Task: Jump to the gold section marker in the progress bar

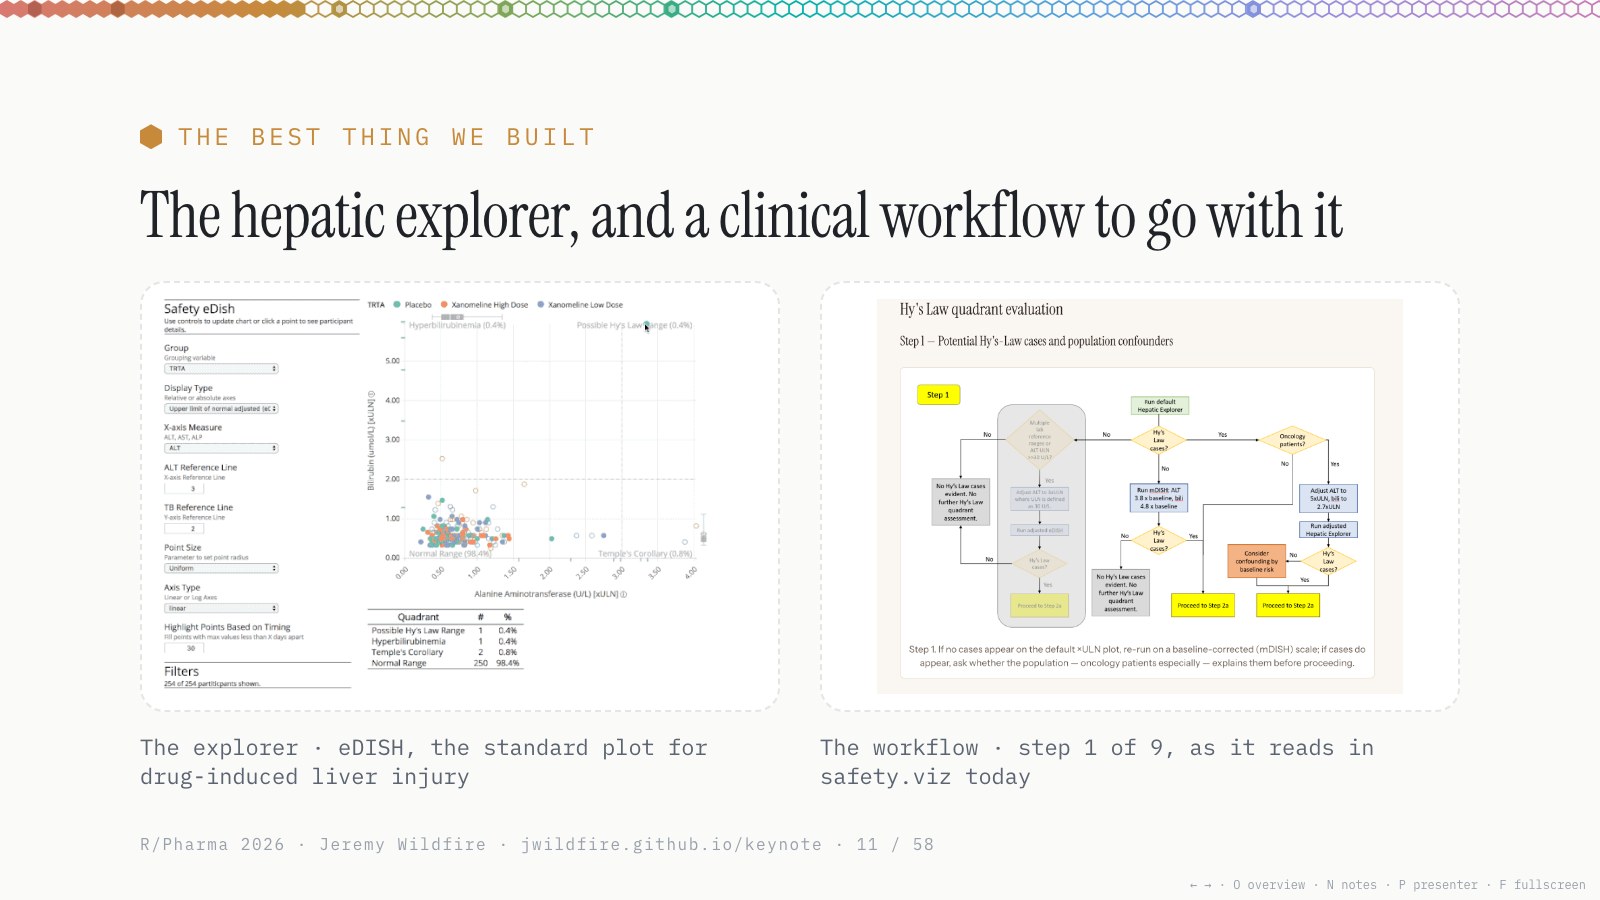Action: click(340, 9)
